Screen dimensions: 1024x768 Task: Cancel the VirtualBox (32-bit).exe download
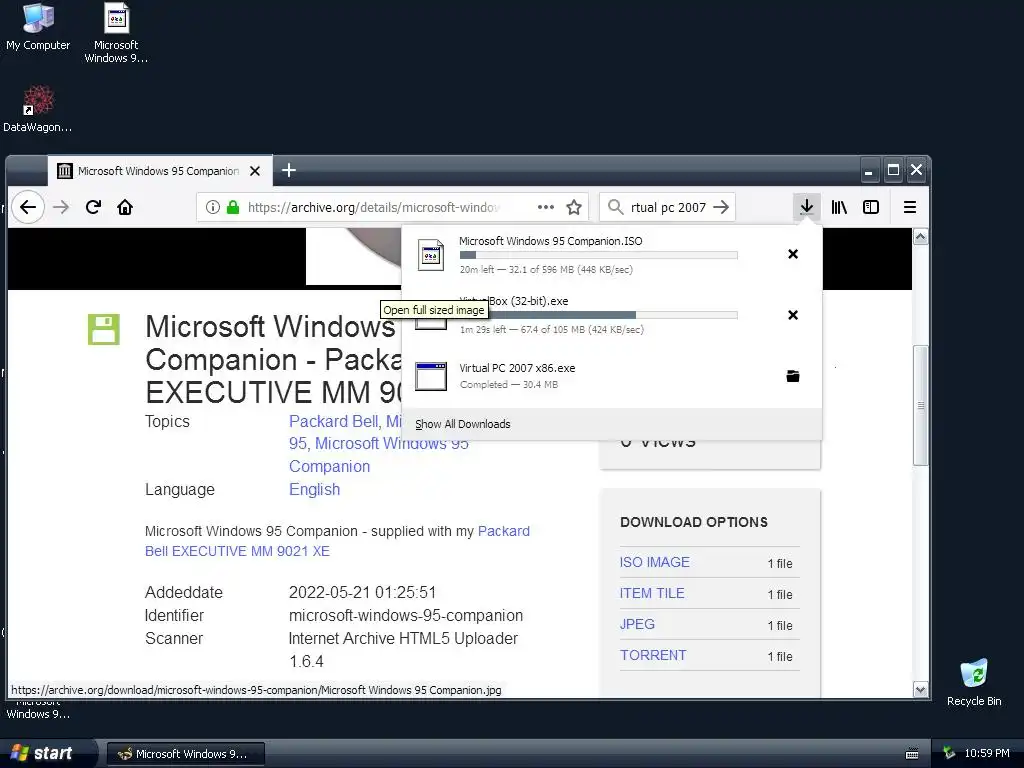coord(793,315)
